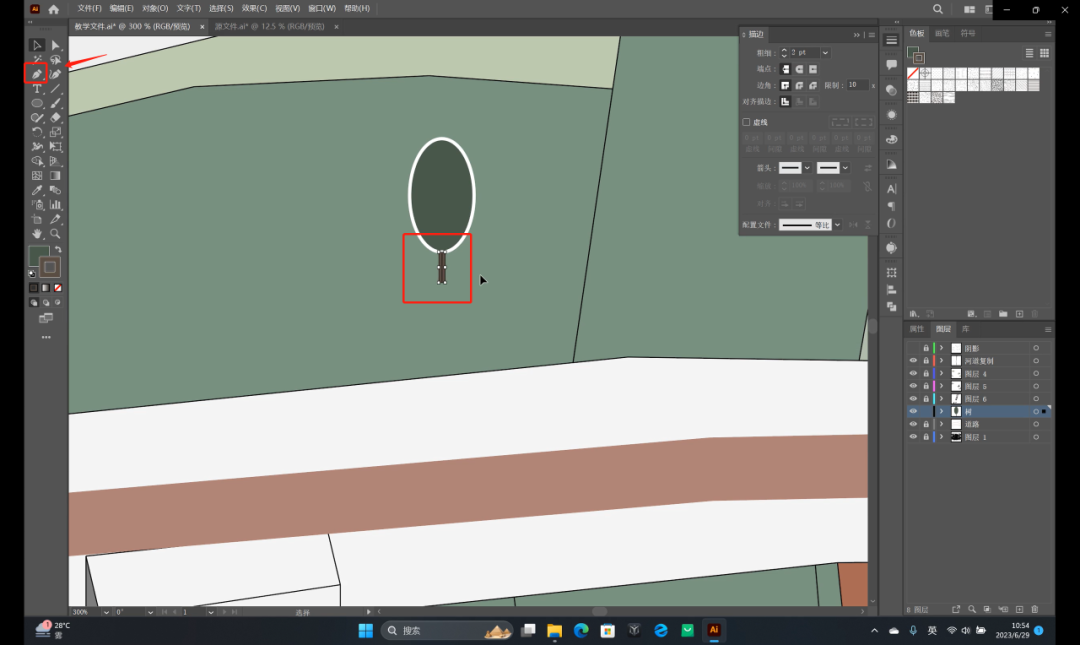Set None for fill or stroke

(x=58, y=288)
